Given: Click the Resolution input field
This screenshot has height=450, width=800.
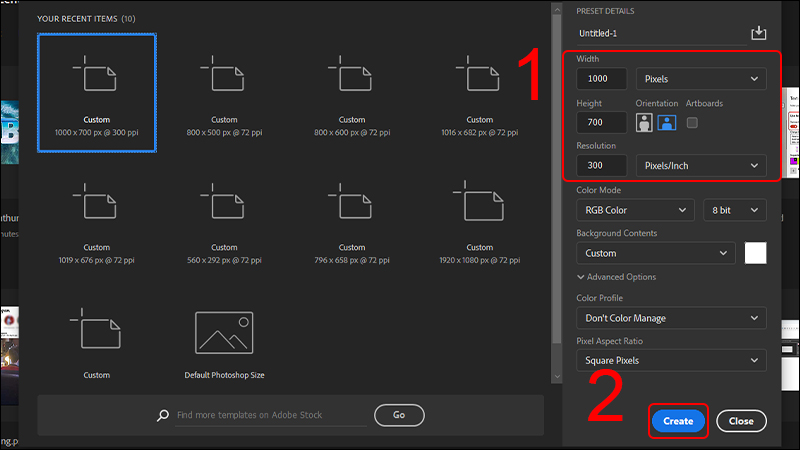Looking at the screenshot, I should [602, 165].
